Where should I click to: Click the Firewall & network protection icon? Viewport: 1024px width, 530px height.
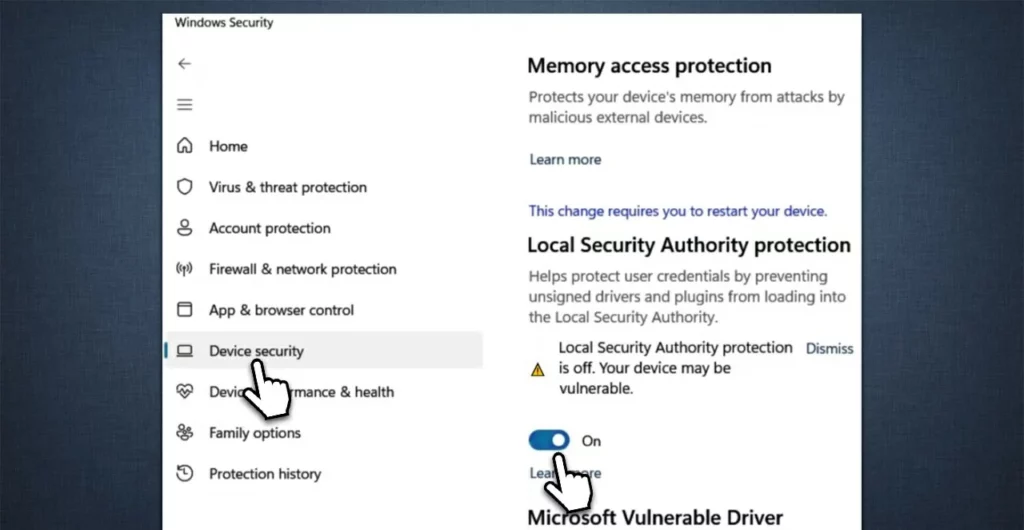[184, 269]
